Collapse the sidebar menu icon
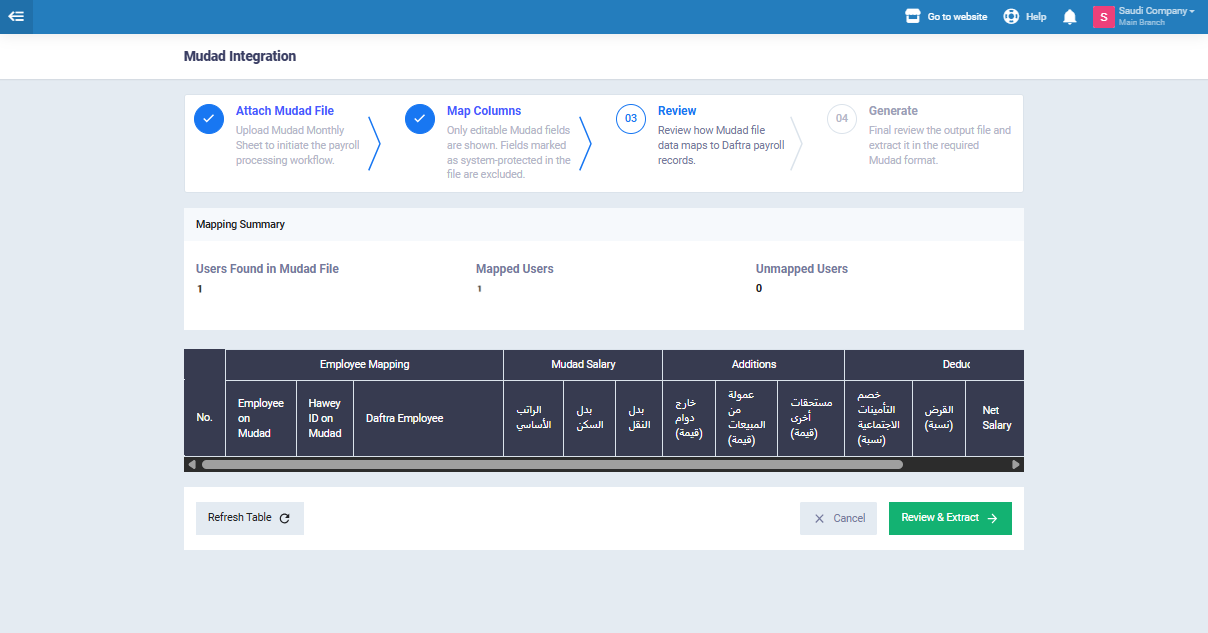Screen dimensions: 1208x633 [x=16, y=16]
